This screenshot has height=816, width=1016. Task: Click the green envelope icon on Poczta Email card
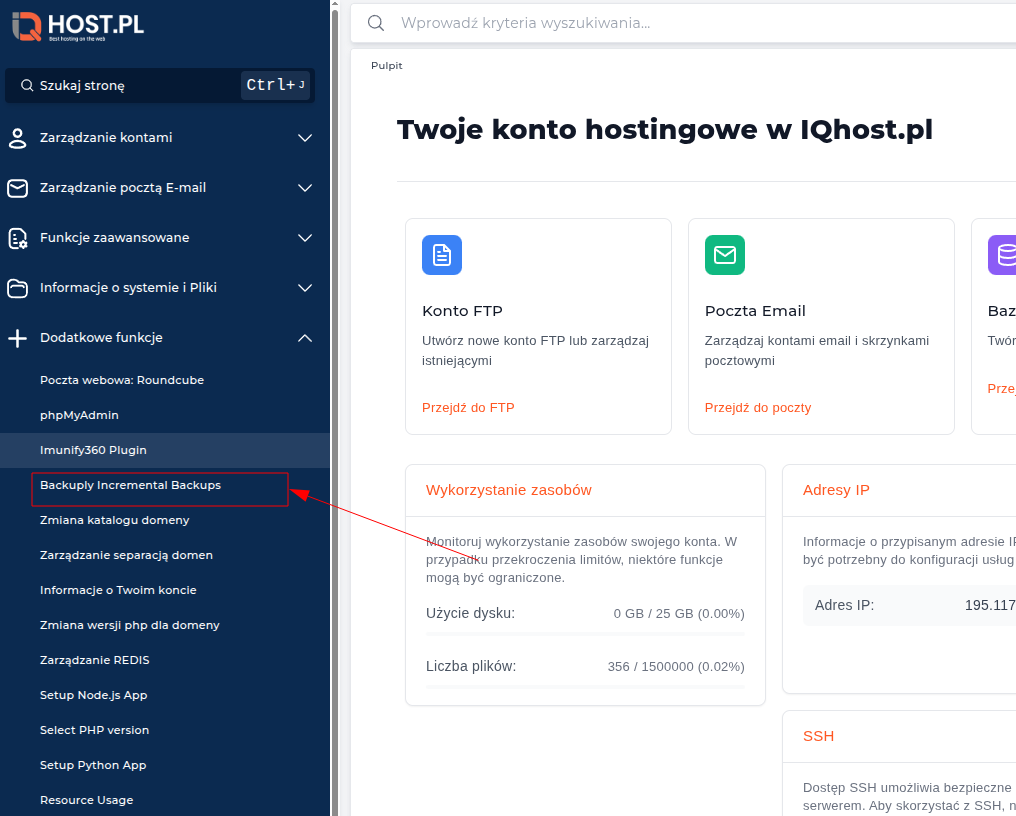(x=724, y=255)
